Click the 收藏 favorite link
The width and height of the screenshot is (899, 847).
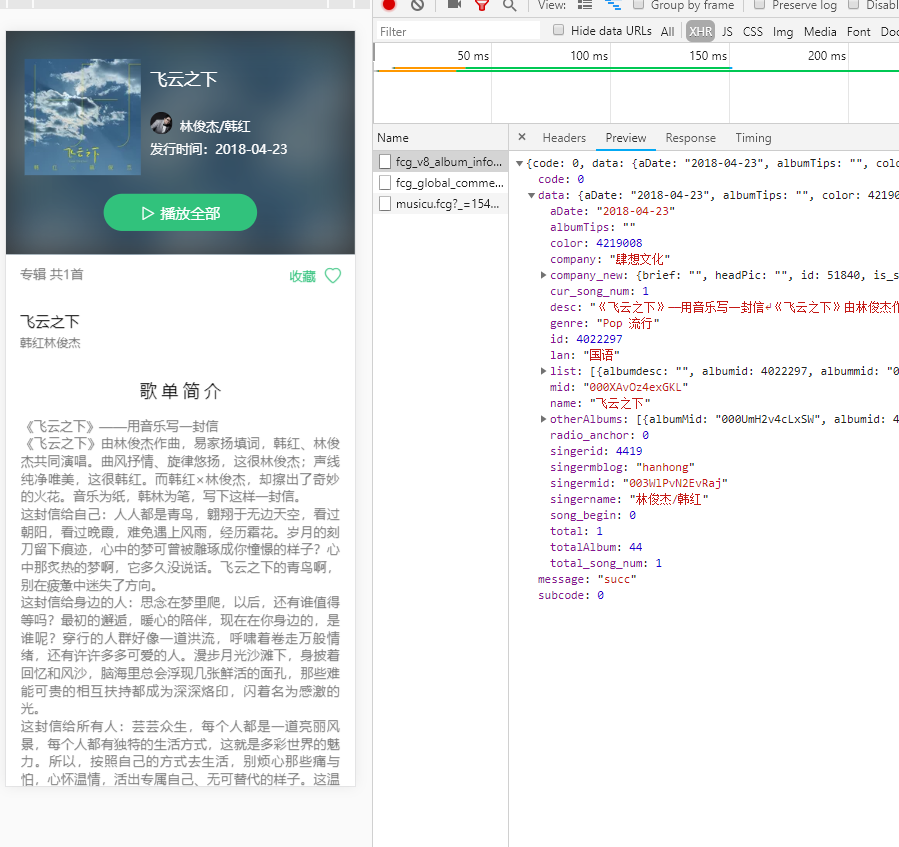tap(302, 276)
